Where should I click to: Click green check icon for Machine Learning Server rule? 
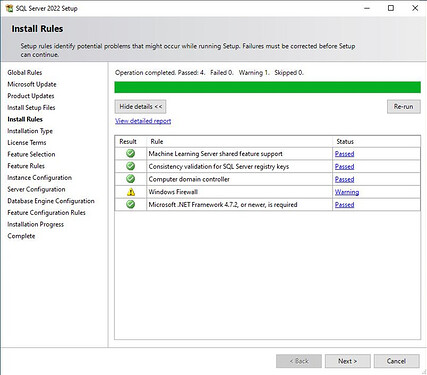click(131, 153)
